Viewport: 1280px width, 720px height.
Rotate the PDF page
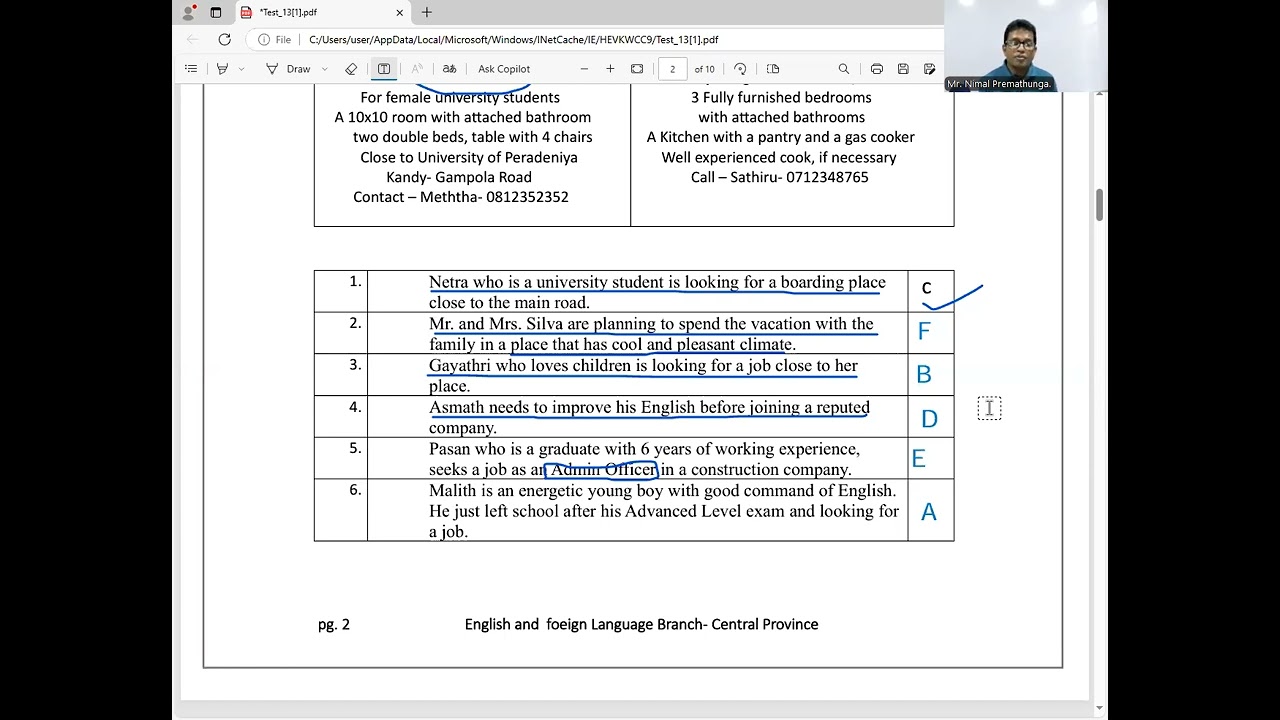coord(740,69)
